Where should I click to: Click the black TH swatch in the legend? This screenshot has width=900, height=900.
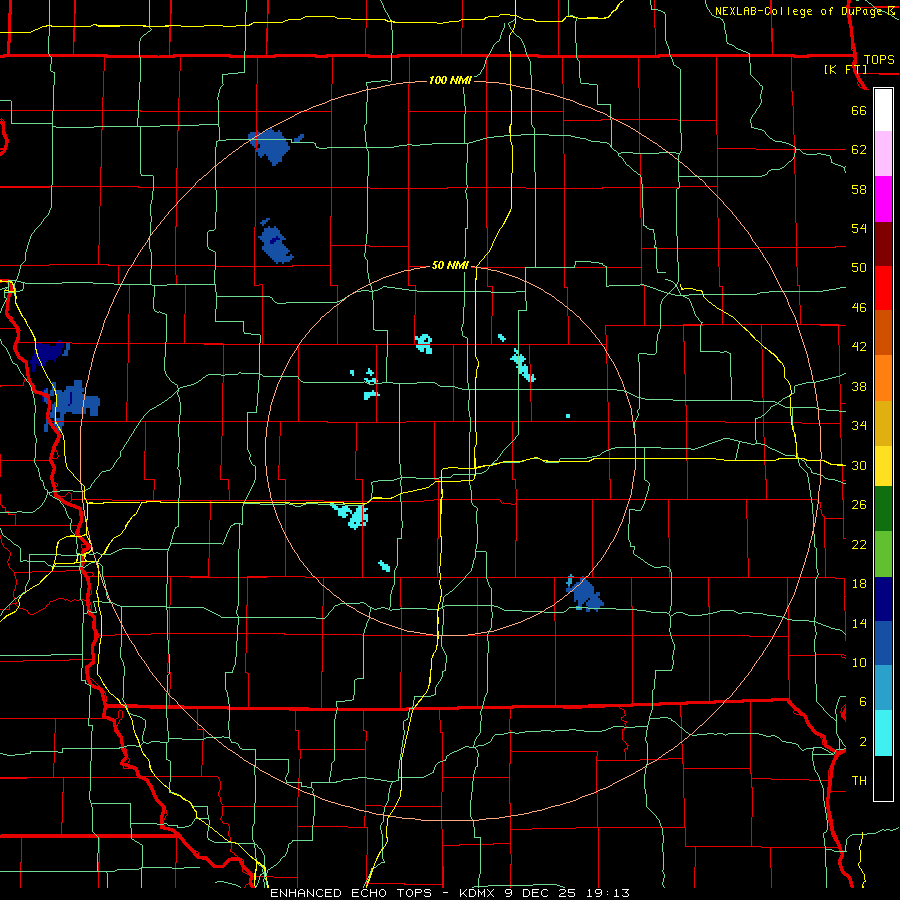[883, 778]
